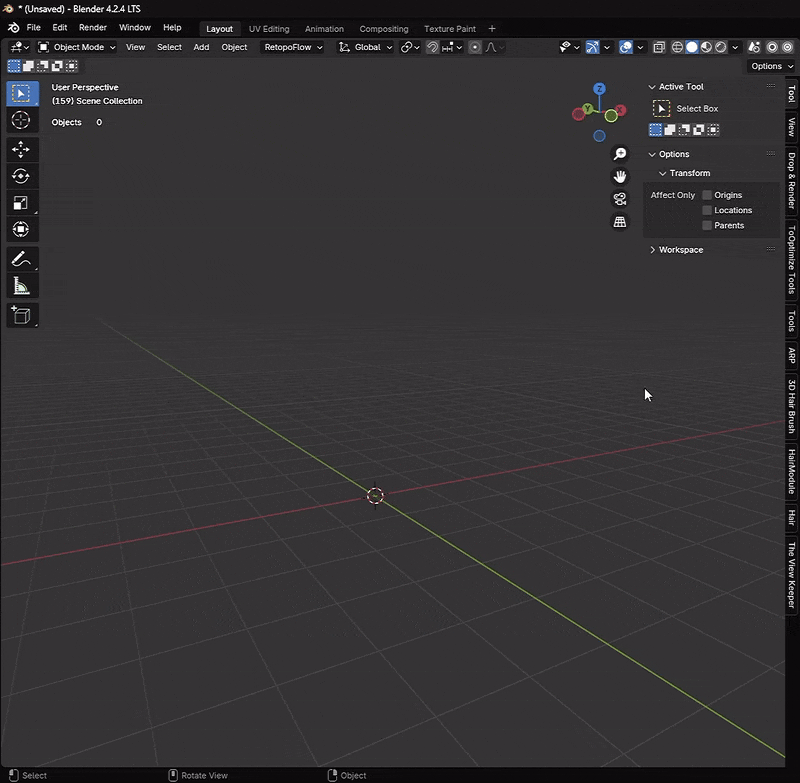Enable the Locations checkbox
Image resolution: width=800 pixels, height=783 pixels.
[x=707, y=210]
